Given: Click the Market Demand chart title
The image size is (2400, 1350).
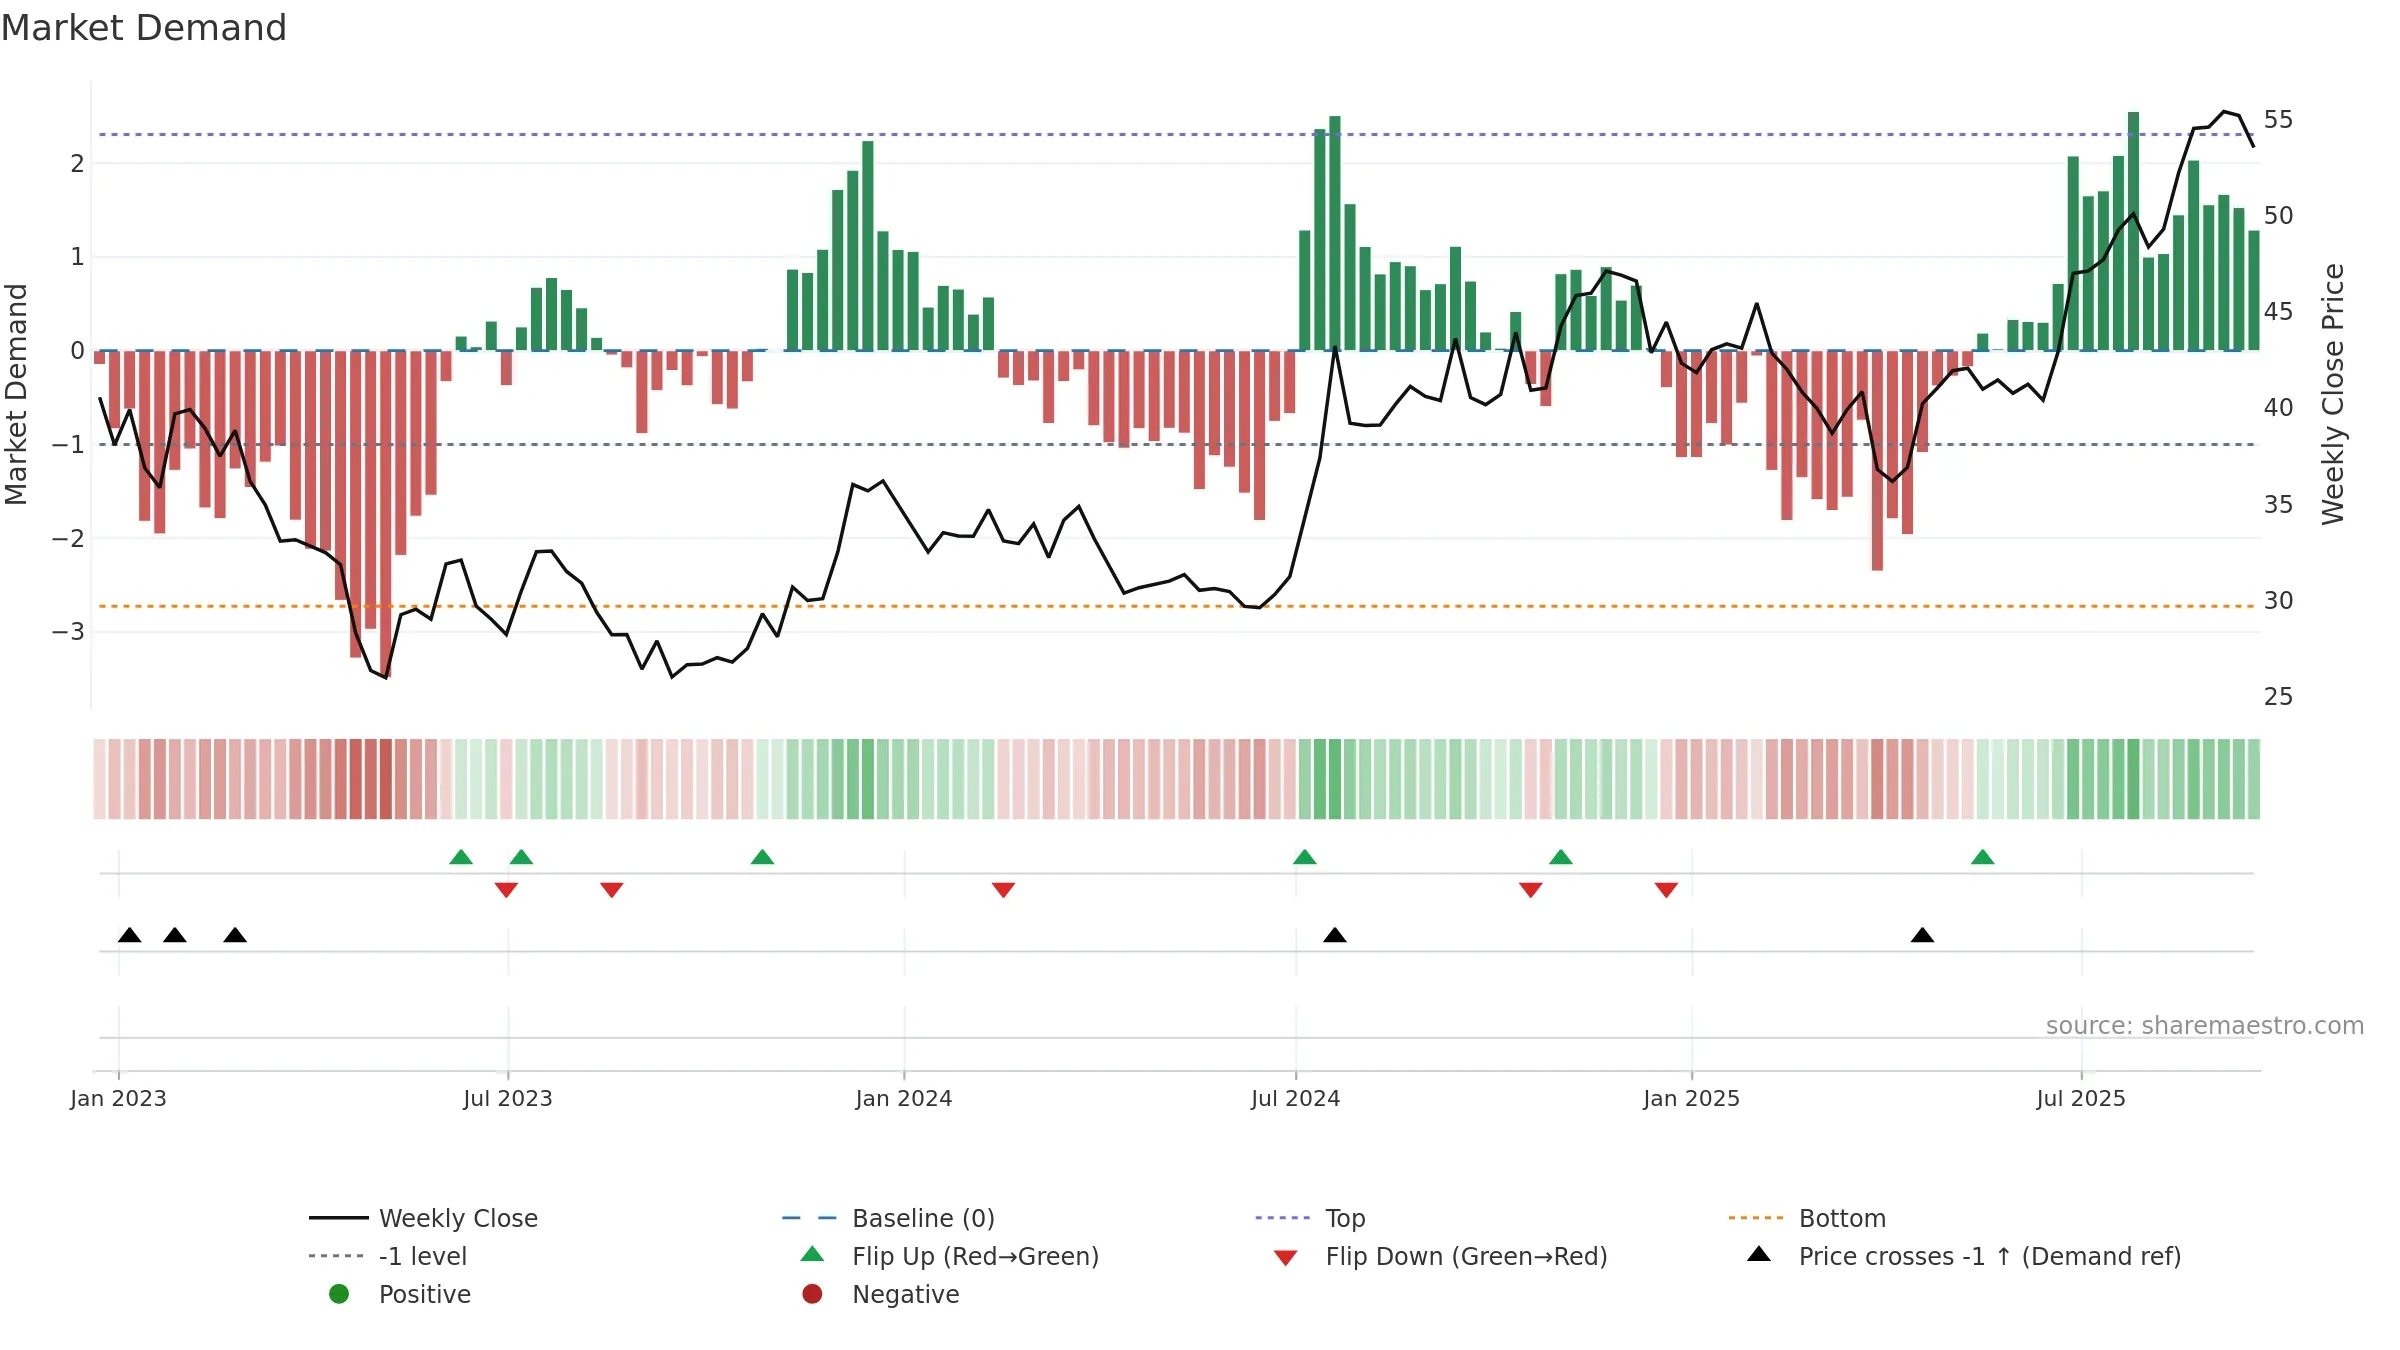Looking at the screenshot, I should click(144, 28).
